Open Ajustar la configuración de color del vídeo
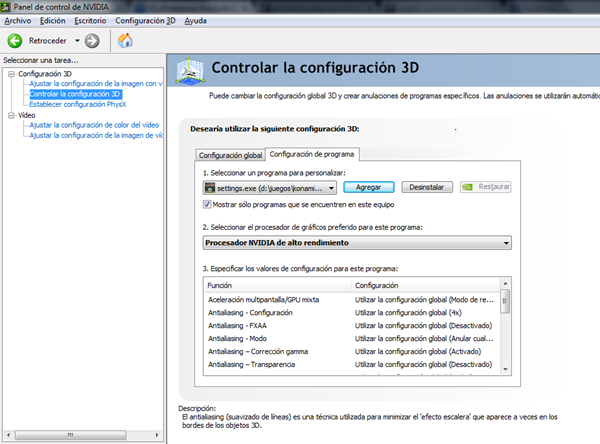The image size is (600, 444). (94, 125)
